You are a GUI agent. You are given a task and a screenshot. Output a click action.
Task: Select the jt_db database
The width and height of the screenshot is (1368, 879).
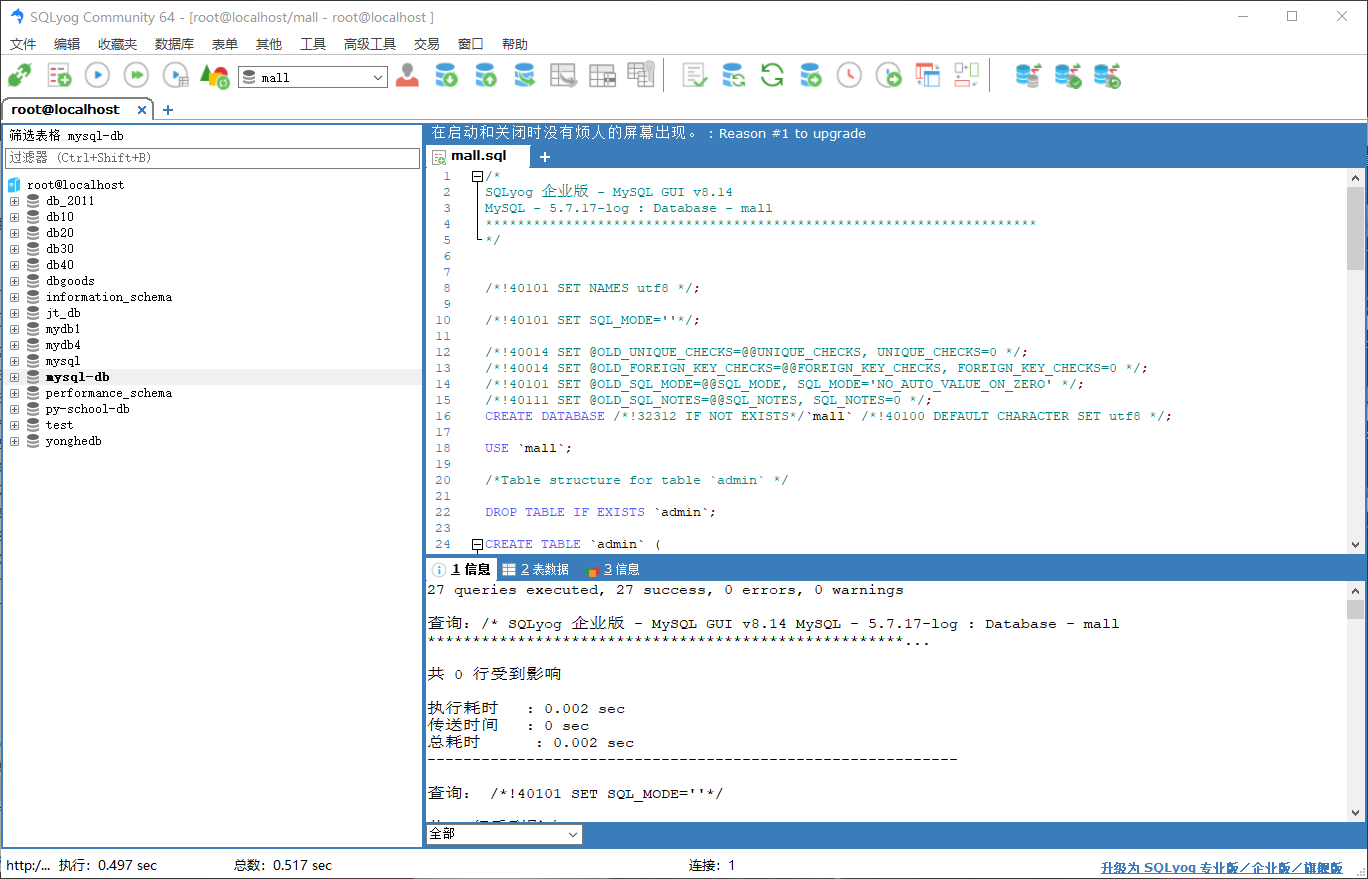pos(63,313)
